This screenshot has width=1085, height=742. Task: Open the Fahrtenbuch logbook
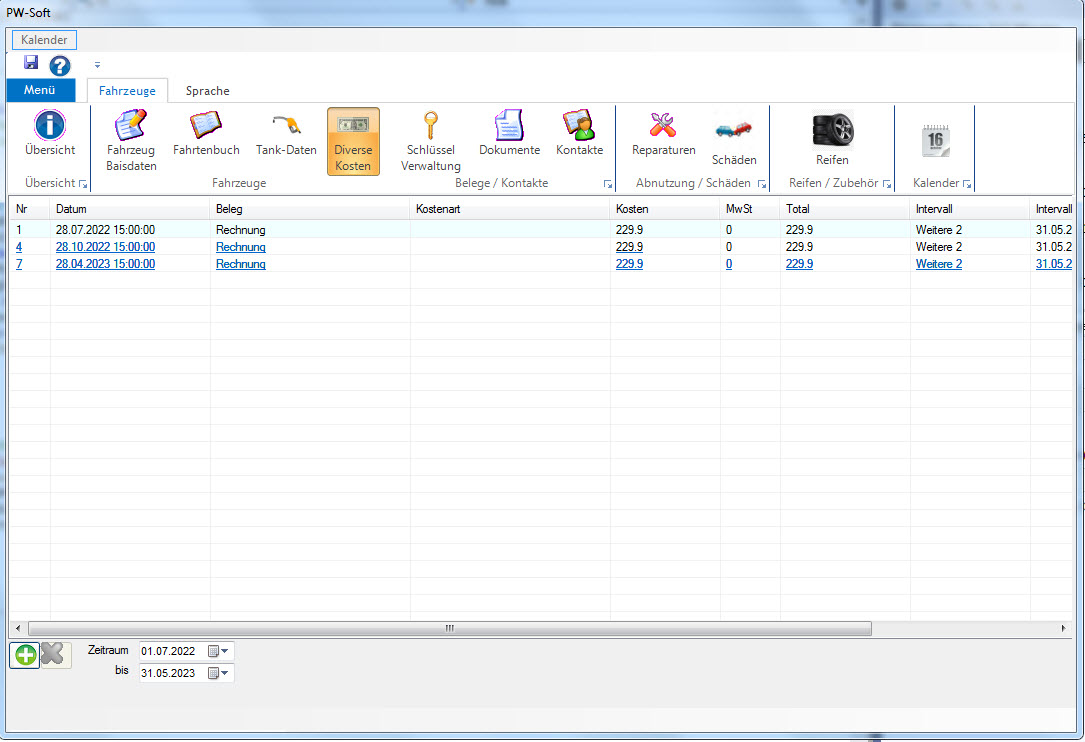[x=206, y=134]
